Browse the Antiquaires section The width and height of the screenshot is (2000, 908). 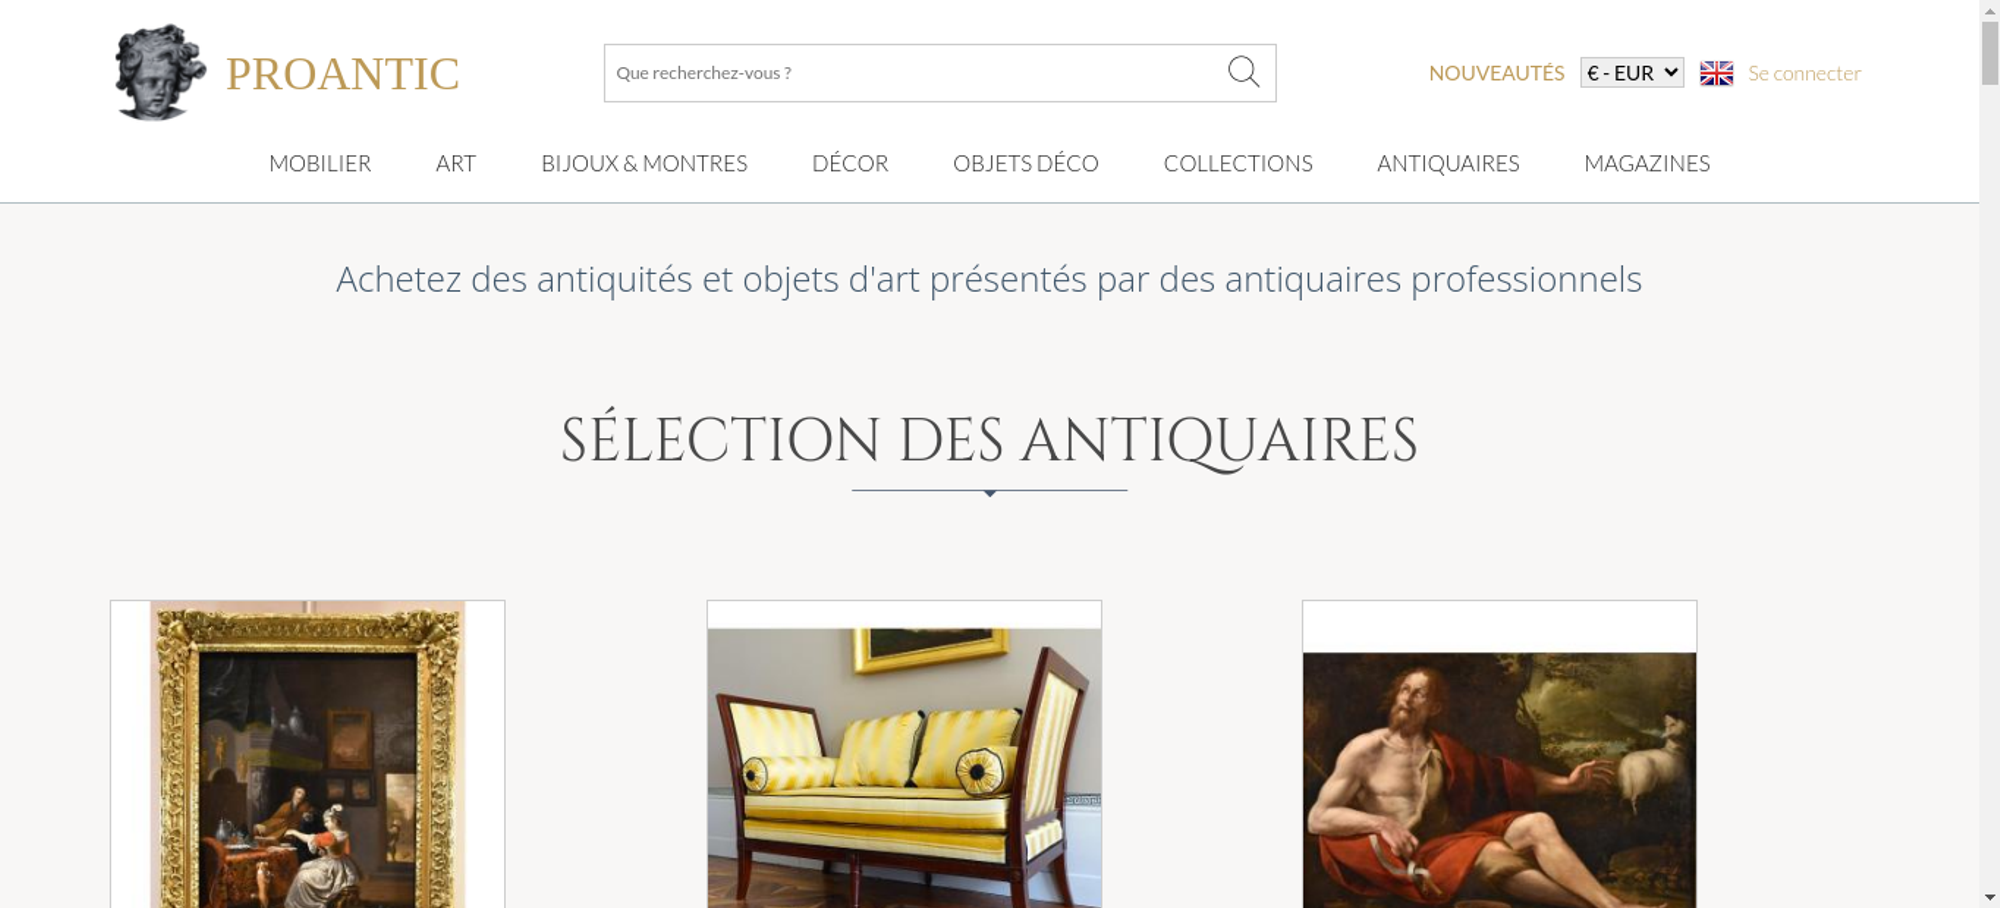tap(1448, 163)
